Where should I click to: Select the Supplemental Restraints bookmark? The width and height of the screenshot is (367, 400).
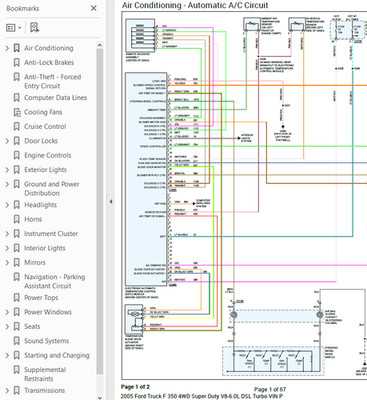pyautogui.click(x=45, y=374)
